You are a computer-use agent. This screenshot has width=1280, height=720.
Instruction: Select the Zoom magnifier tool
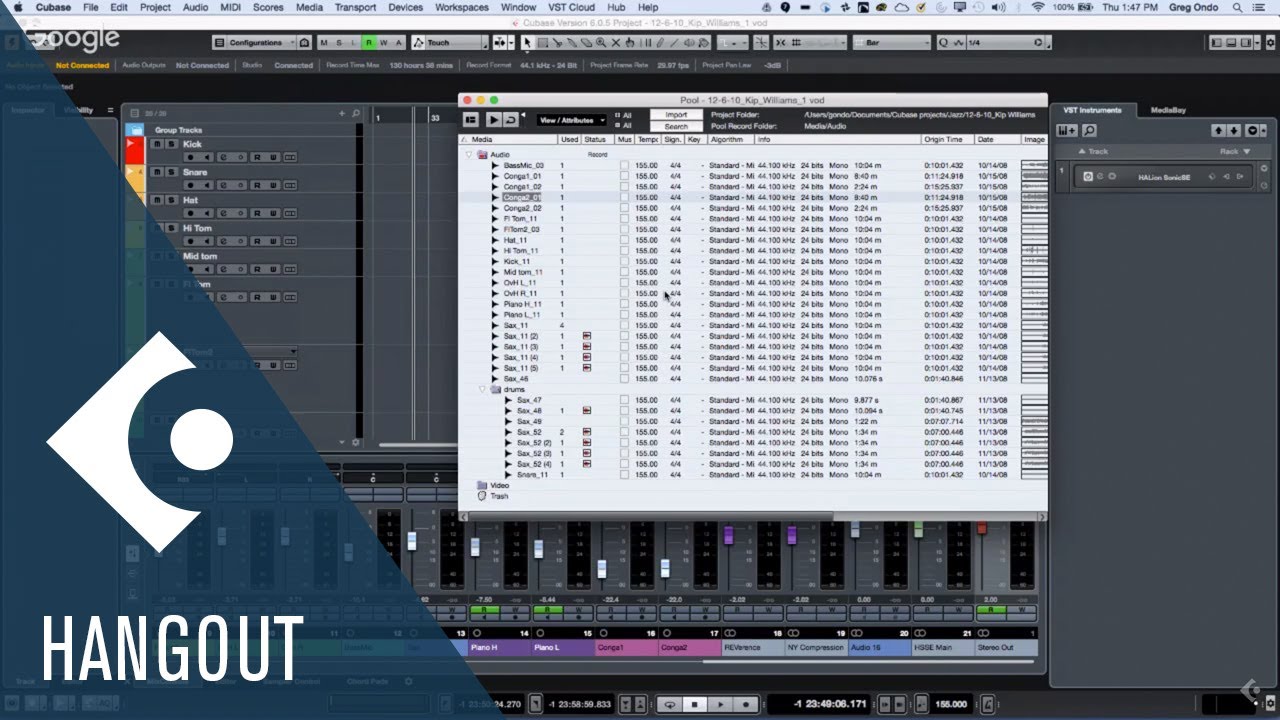pyautogui.click(x=601, y=43)
